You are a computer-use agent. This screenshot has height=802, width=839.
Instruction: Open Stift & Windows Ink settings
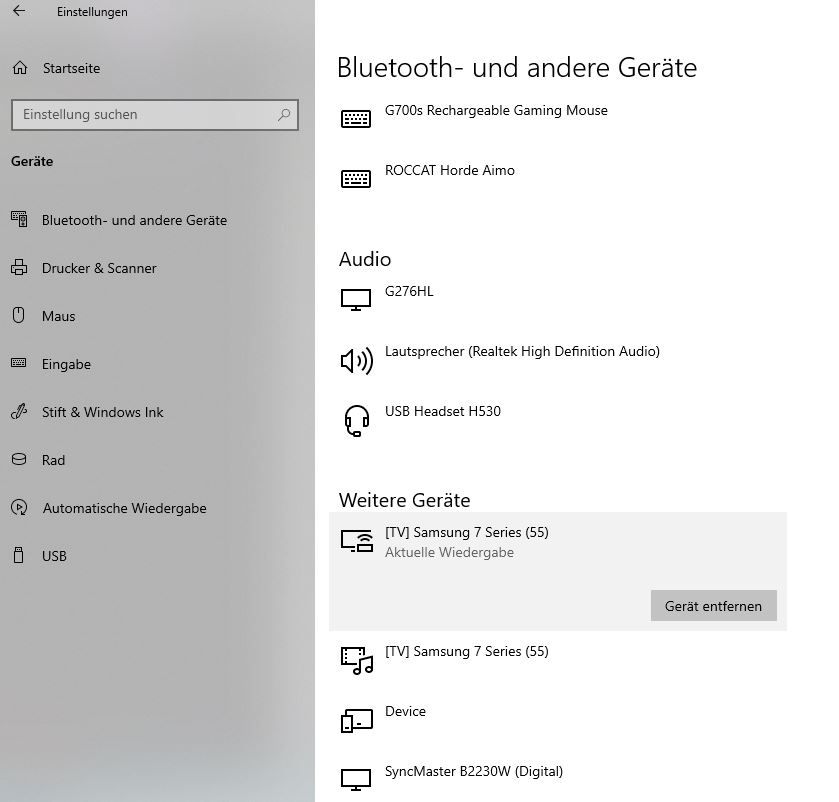click(102, 412)
